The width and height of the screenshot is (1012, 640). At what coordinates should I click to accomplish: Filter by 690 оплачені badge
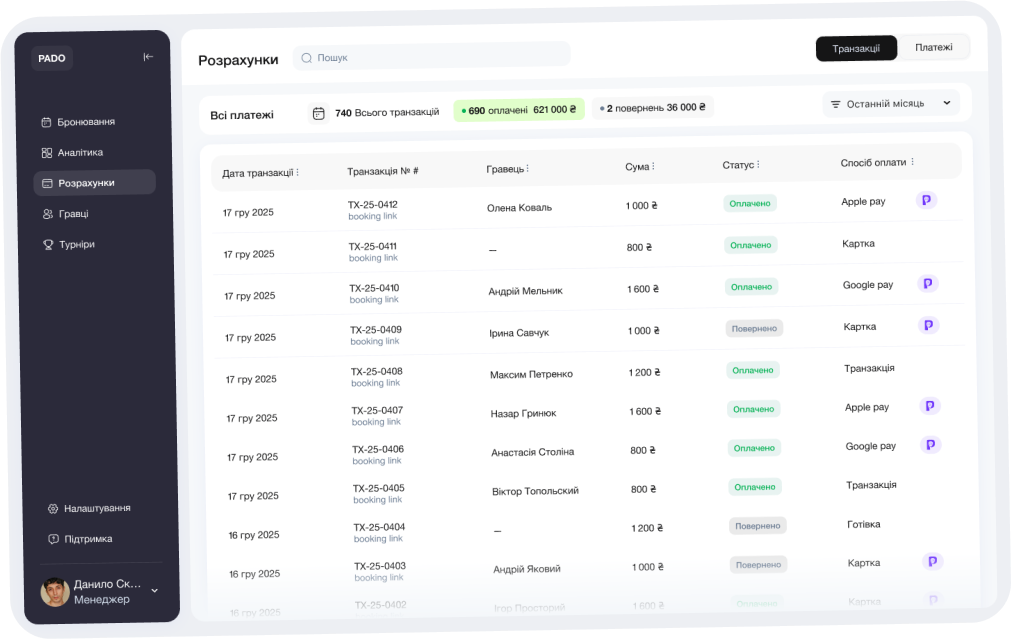[518, 110]
